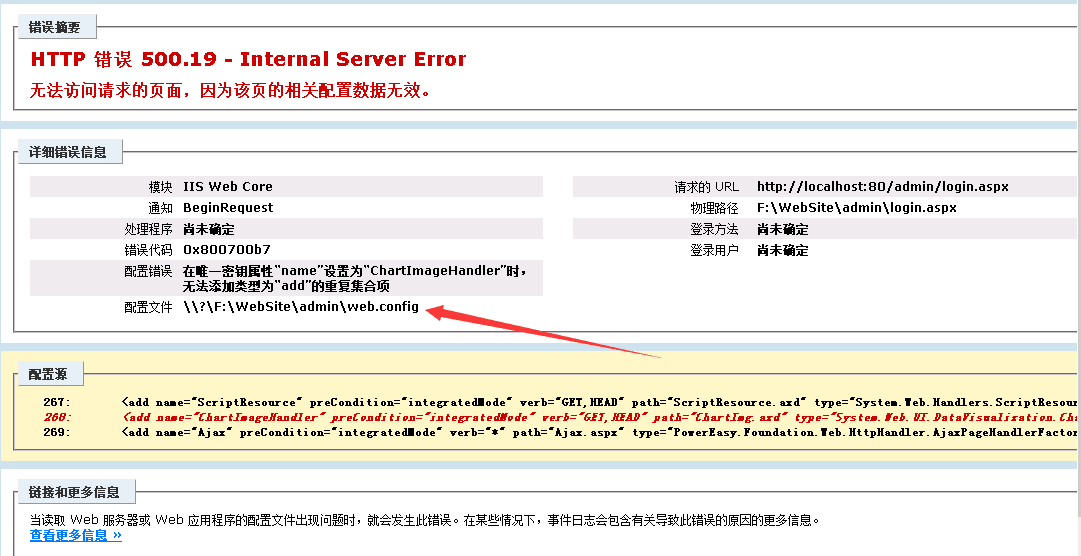The height and width of the screenshot is (556, 1081).
Task: Click the requested URL localhost login.aspx
Action: 882,187
